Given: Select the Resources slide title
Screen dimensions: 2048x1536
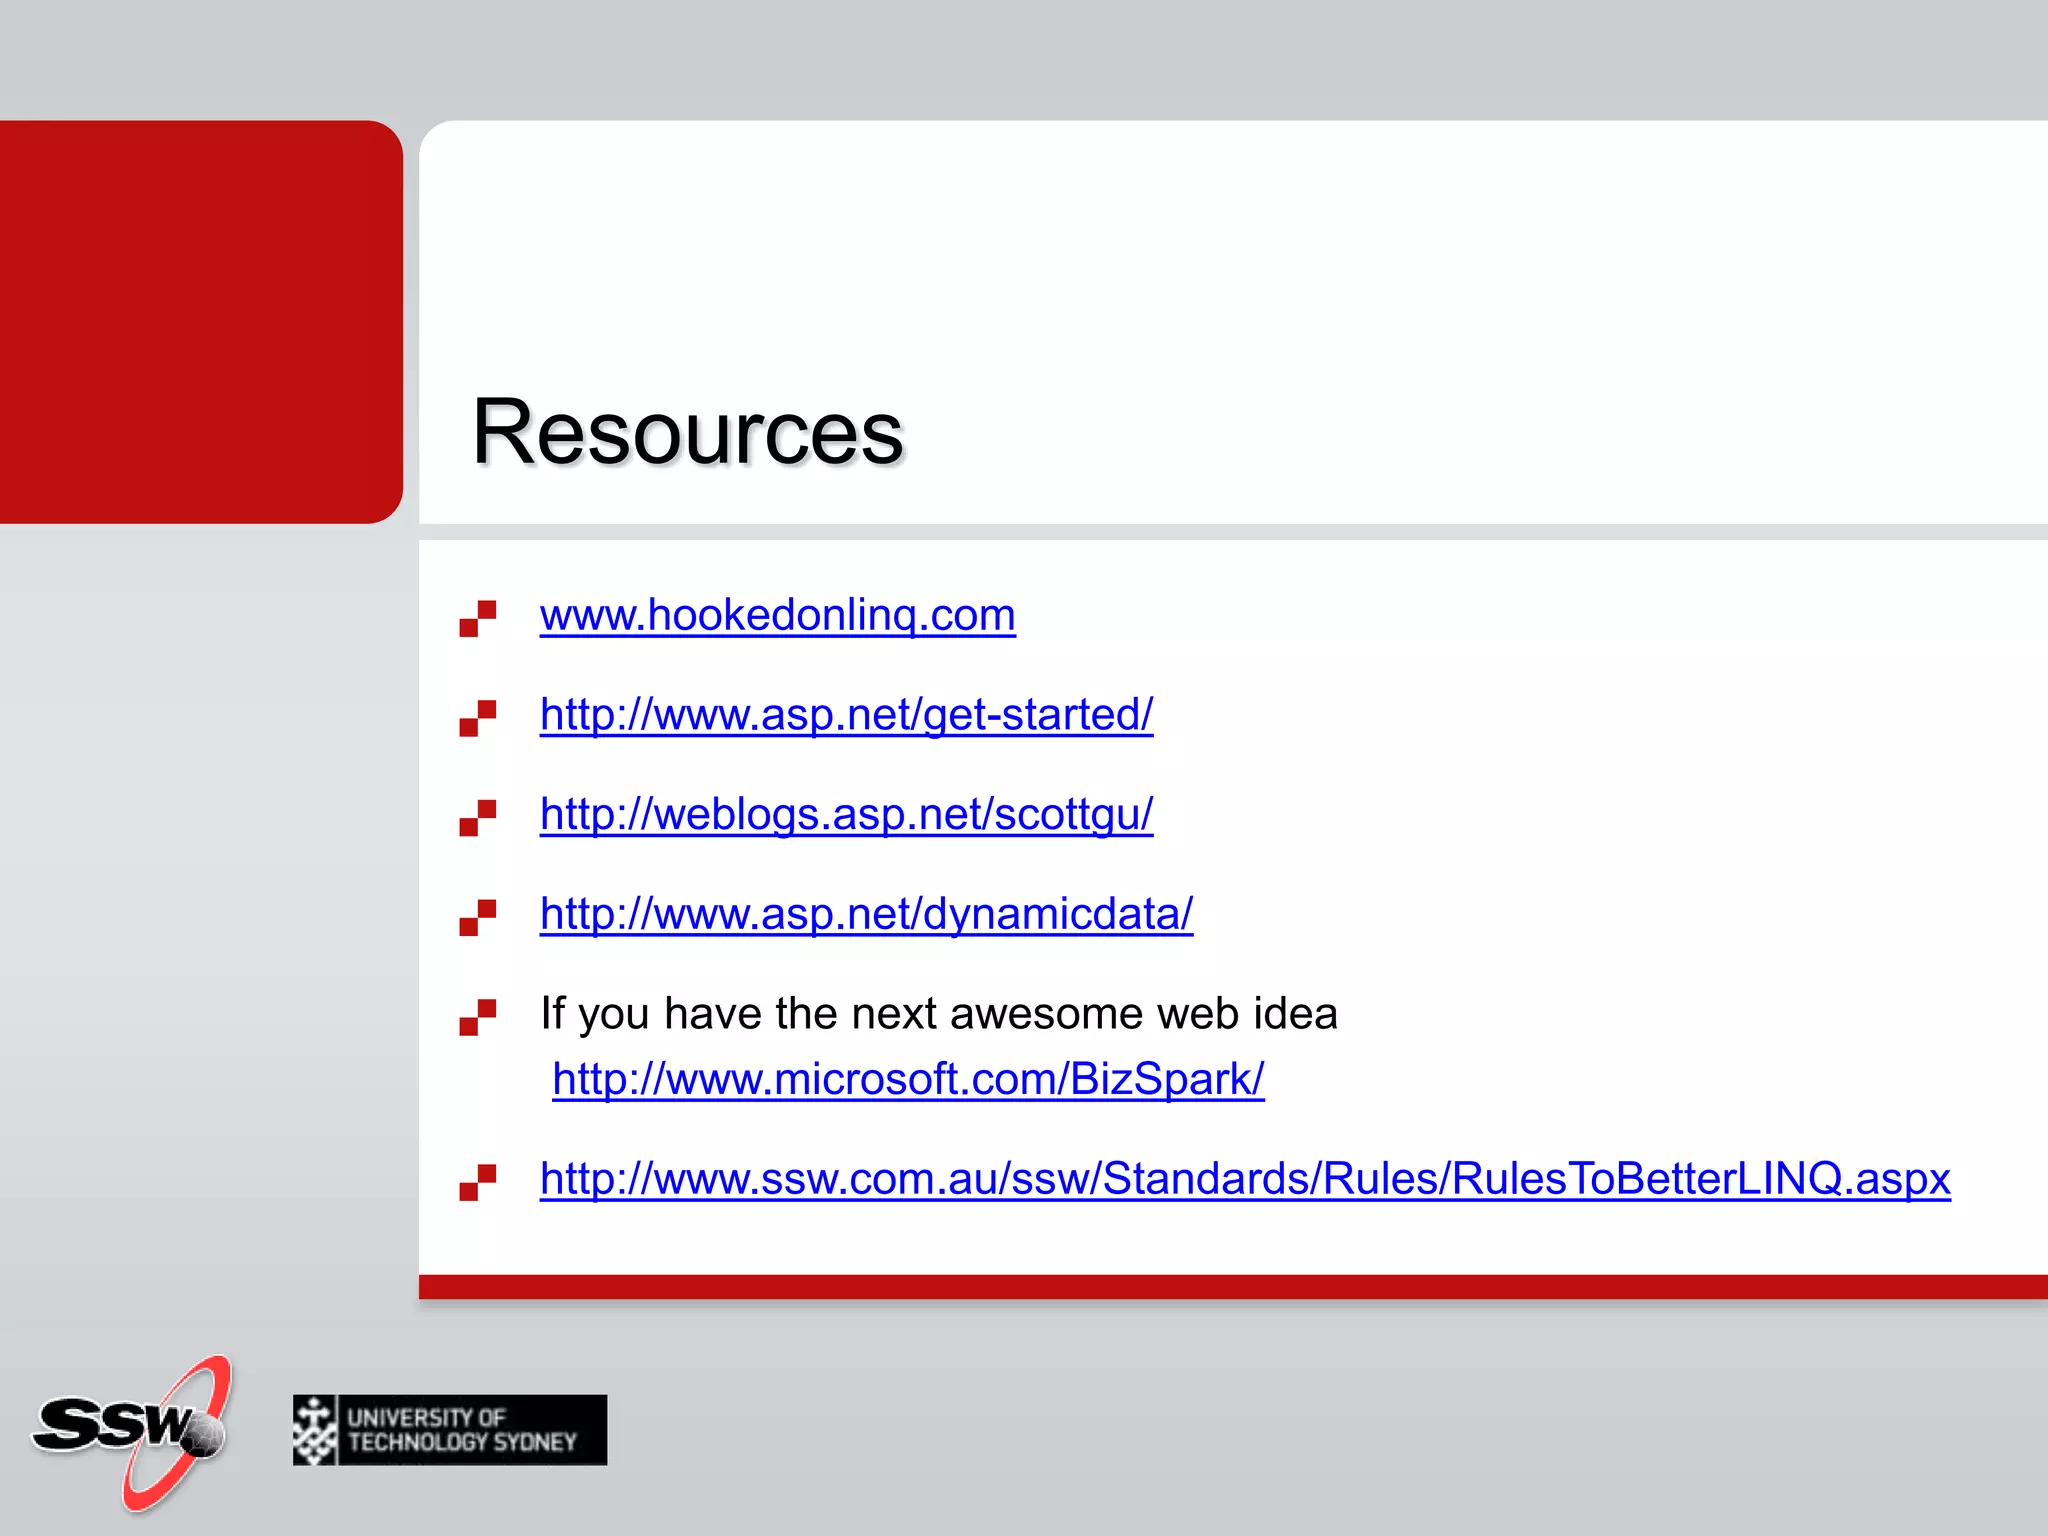Looking at the screenshot, I should [688, 432].
